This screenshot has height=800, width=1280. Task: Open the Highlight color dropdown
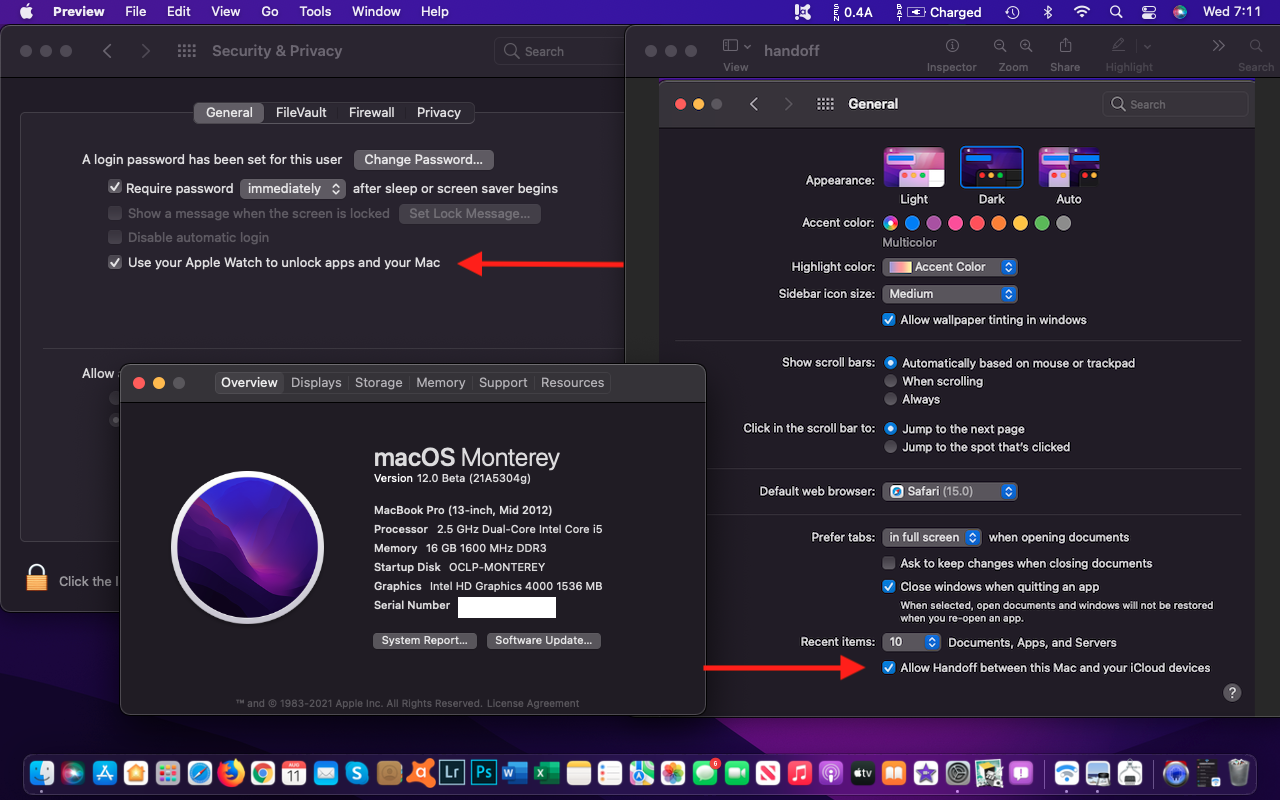point(950,267)
